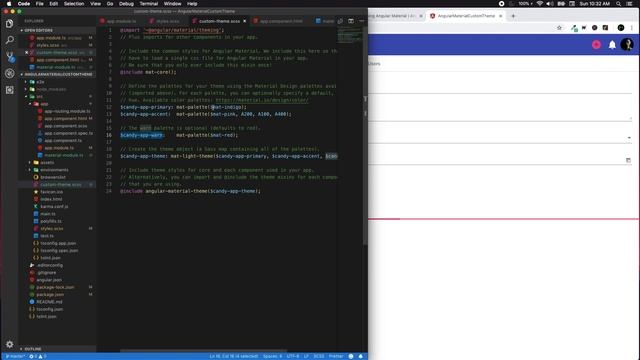
Task: Open the Selection menu
Action: (x=74, y=4)
